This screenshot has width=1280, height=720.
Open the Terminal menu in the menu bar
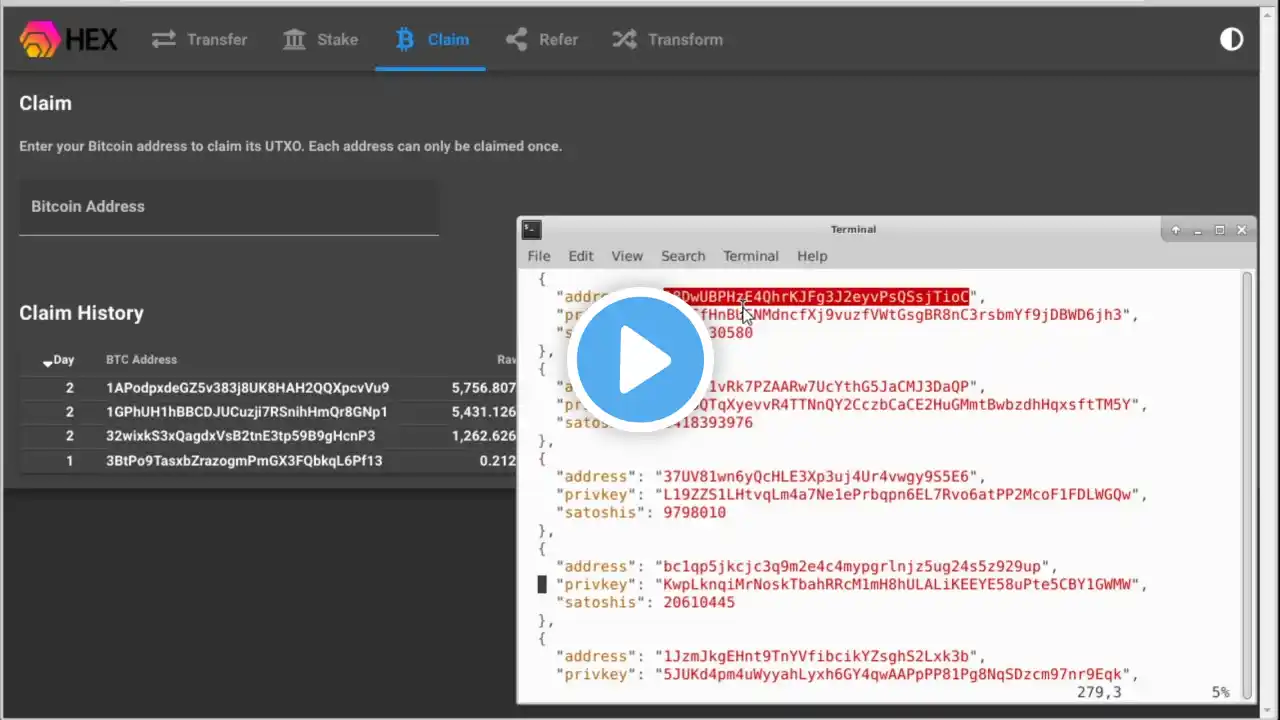point(751,256)
